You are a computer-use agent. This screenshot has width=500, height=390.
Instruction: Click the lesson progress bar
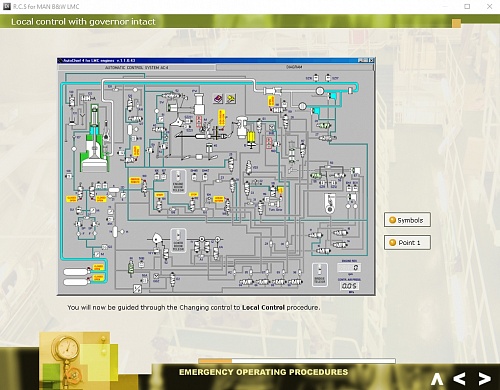[x=297, y=361]
